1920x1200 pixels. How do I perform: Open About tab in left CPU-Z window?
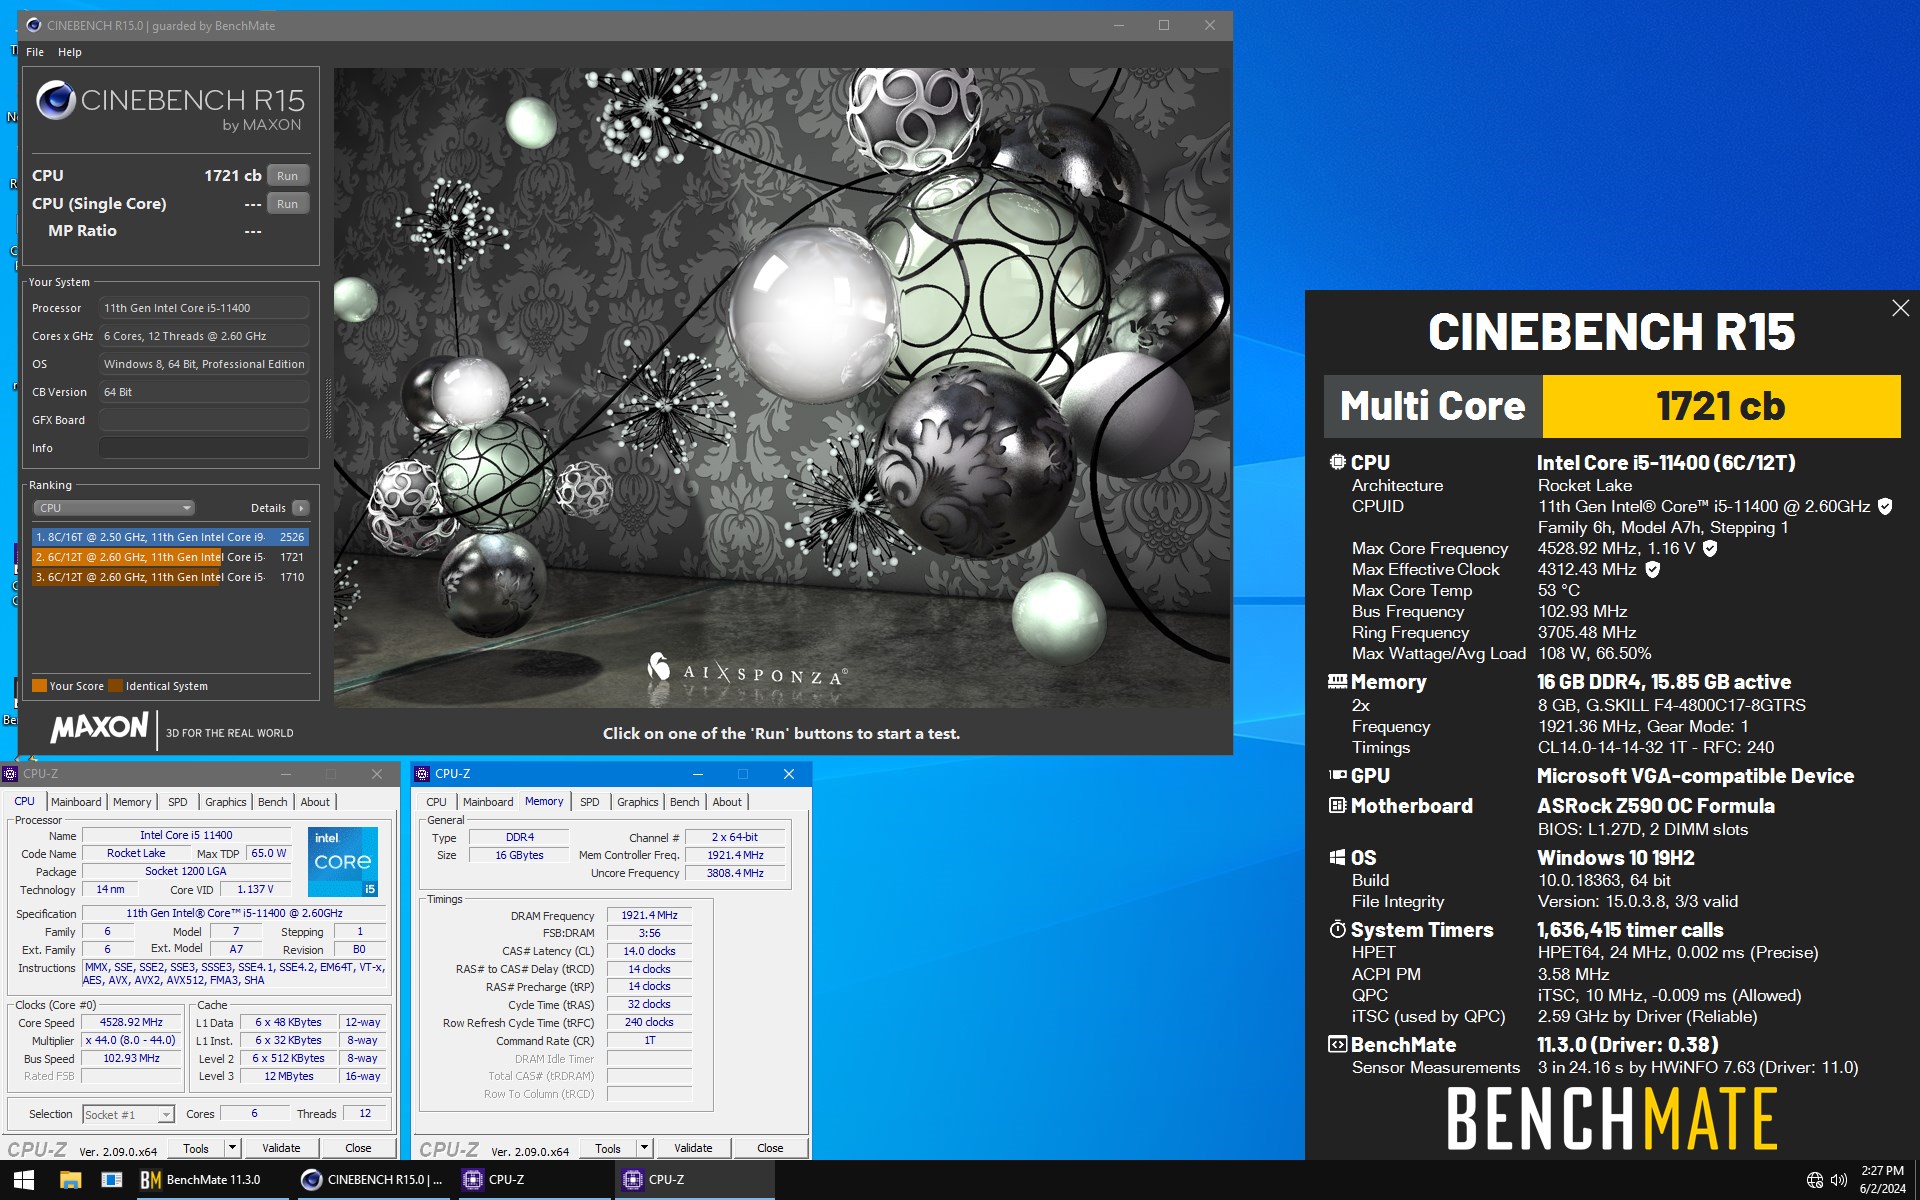tap(315, 802)
